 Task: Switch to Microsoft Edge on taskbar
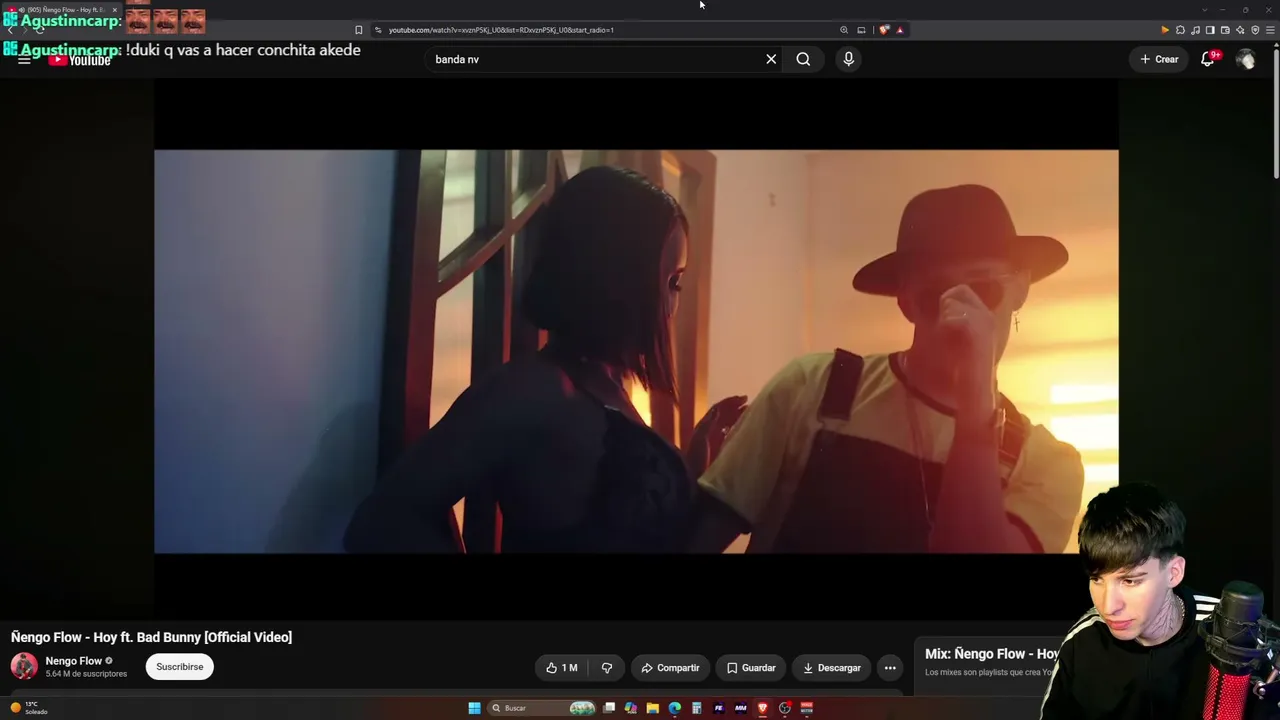click(x=675, y=708)
